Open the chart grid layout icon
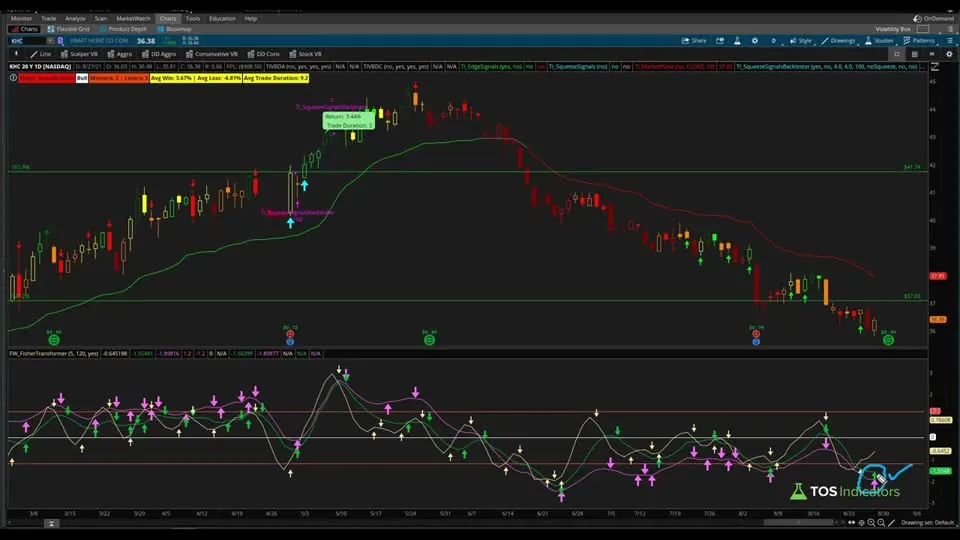 click(x=915, y=54)
